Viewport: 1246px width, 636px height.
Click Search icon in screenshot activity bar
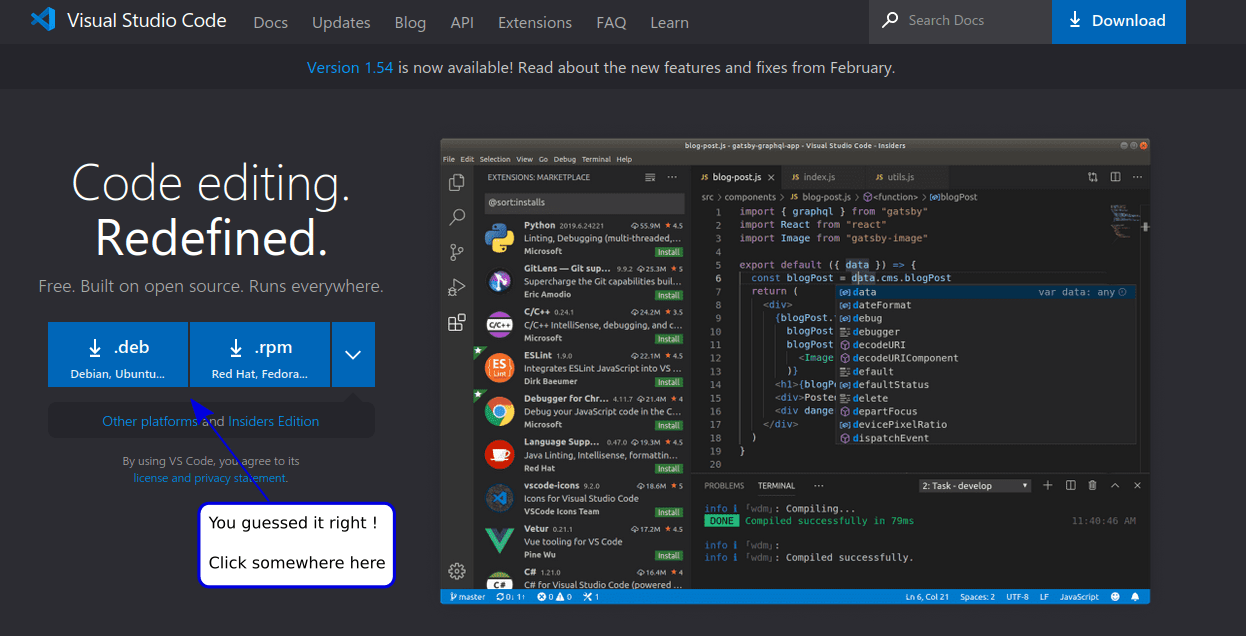point(457,217)
